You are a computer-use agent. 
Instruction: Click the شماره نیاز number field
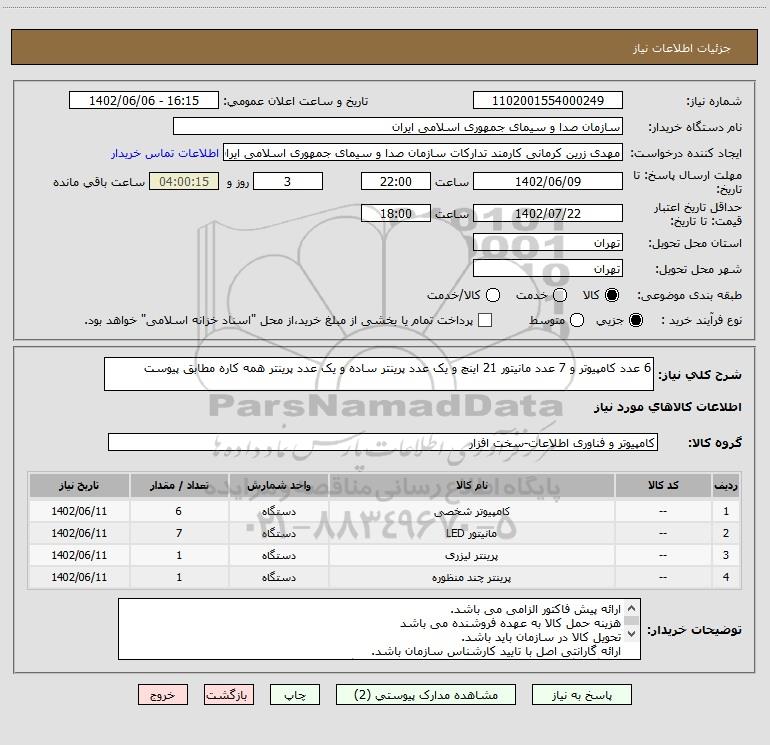(x=548, y=100)
